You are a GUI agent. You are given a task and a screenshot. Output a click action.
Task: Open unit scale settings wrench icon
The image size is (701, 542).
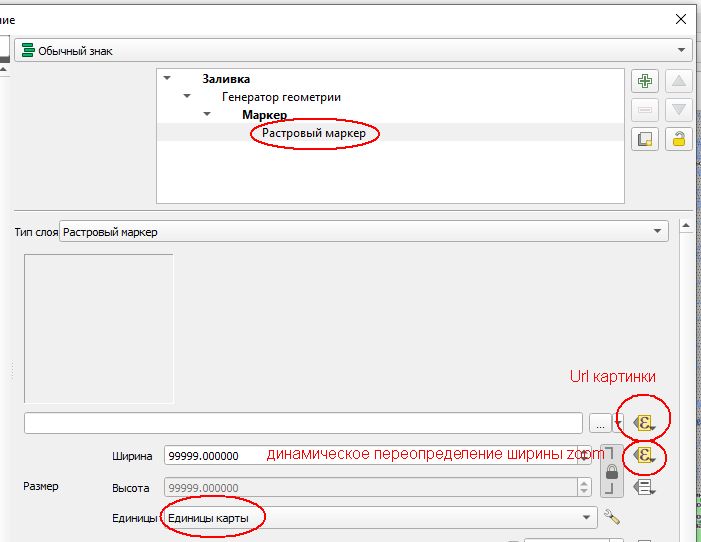[x=612, y=517]
